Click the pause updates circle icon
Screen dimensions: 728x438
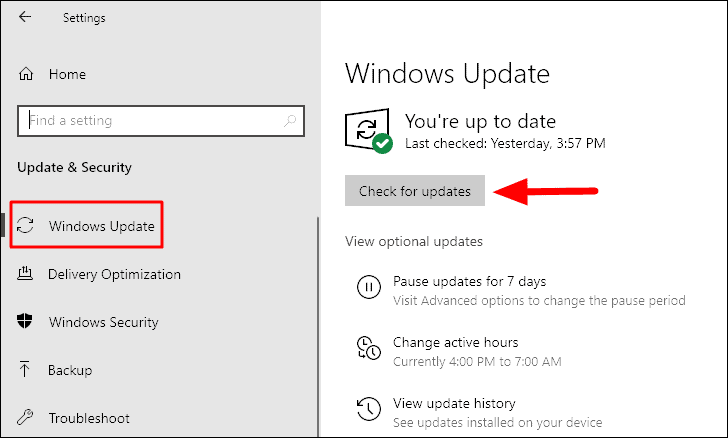(x=369, y=287)
